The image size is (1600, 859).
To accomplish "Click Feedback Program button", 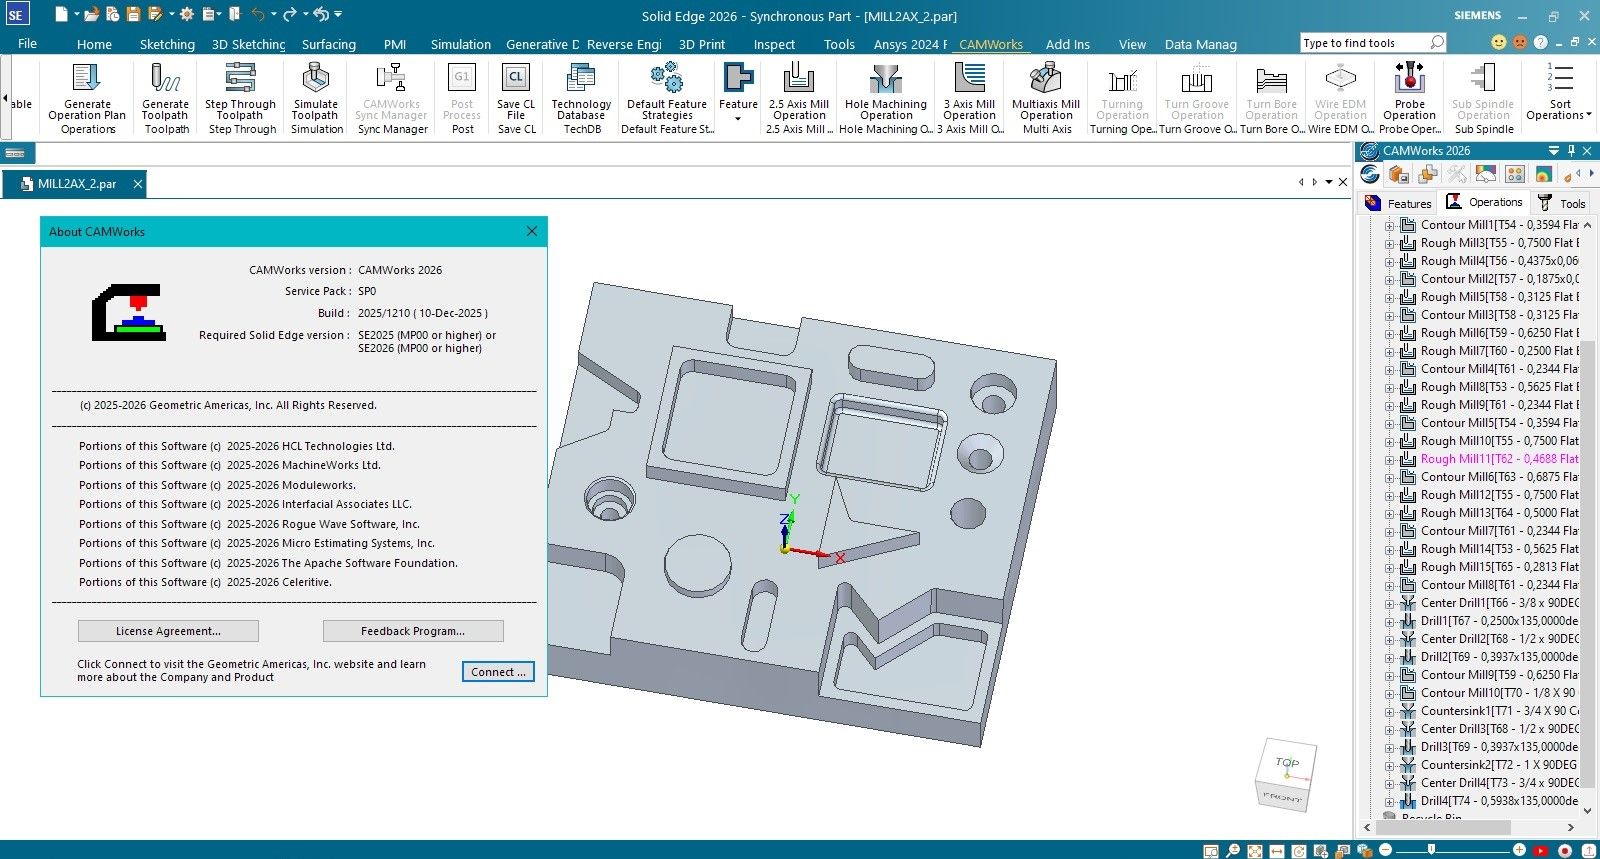I will coord(413,631).
